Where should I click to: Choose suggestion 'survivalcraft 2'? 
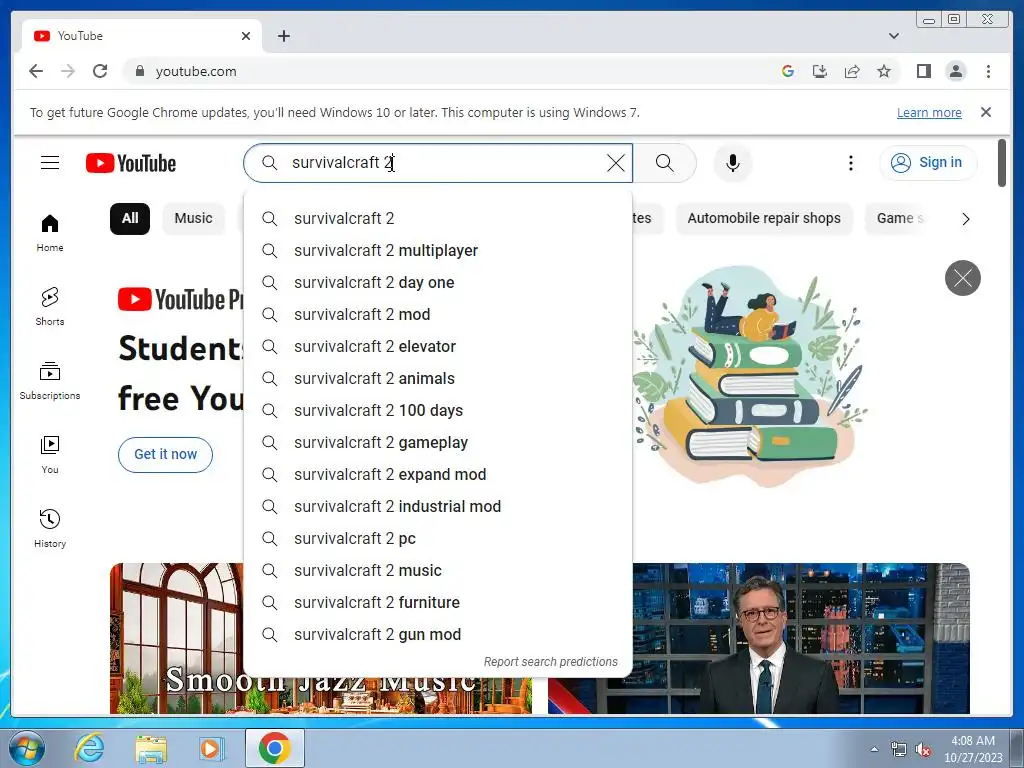coord(438,218)
